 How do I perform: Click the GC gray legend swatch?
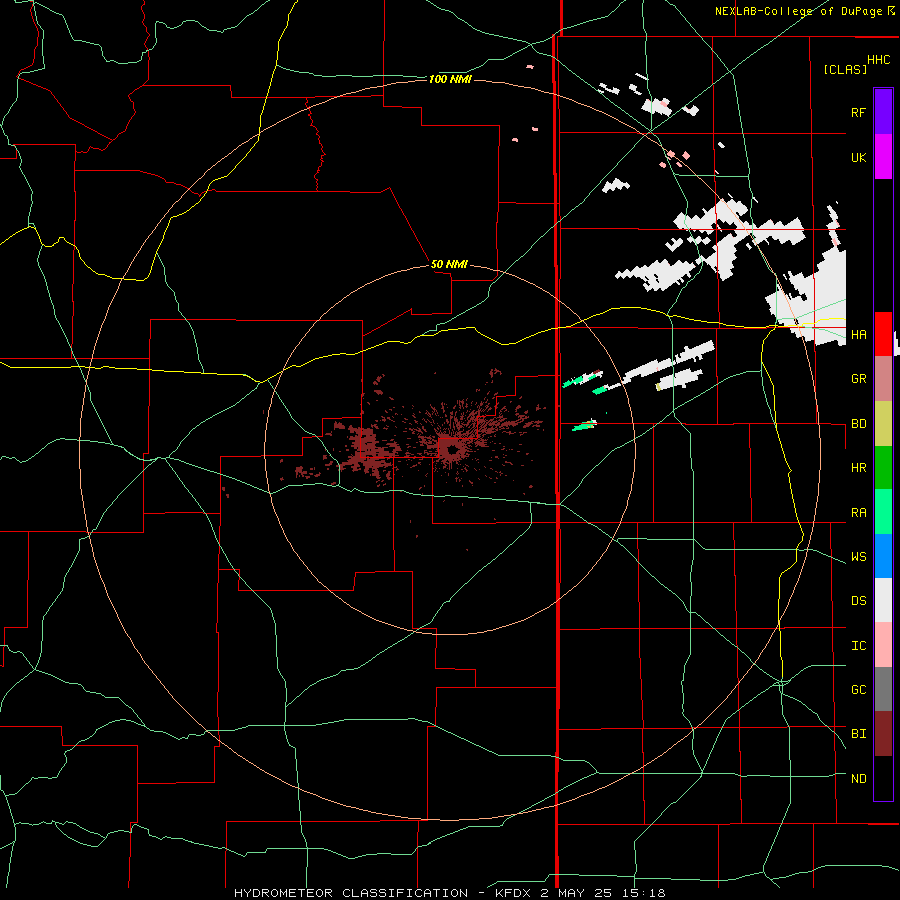tap(883, 689)
